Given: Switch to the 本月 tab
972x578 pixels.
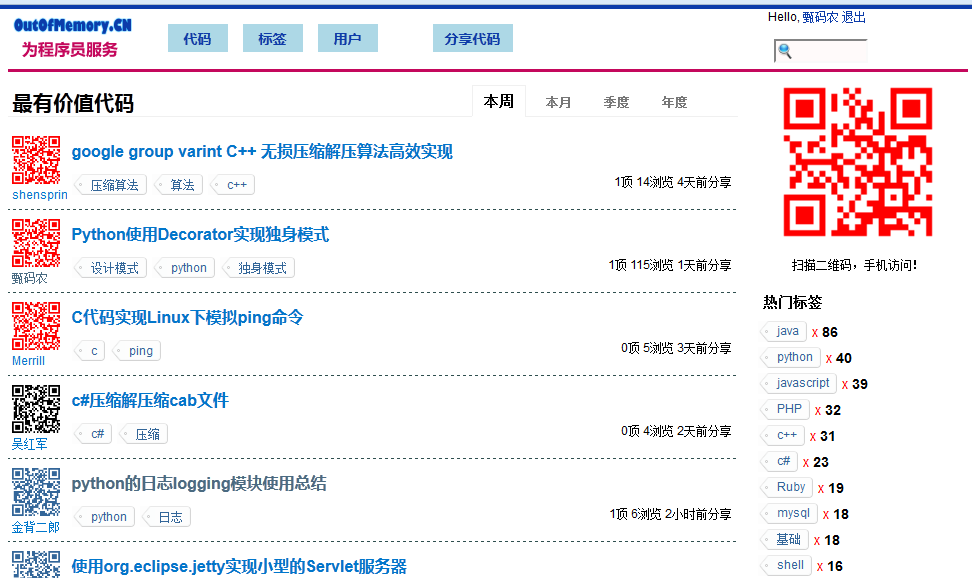Looking at the screenshot, I should coord(559,102).
